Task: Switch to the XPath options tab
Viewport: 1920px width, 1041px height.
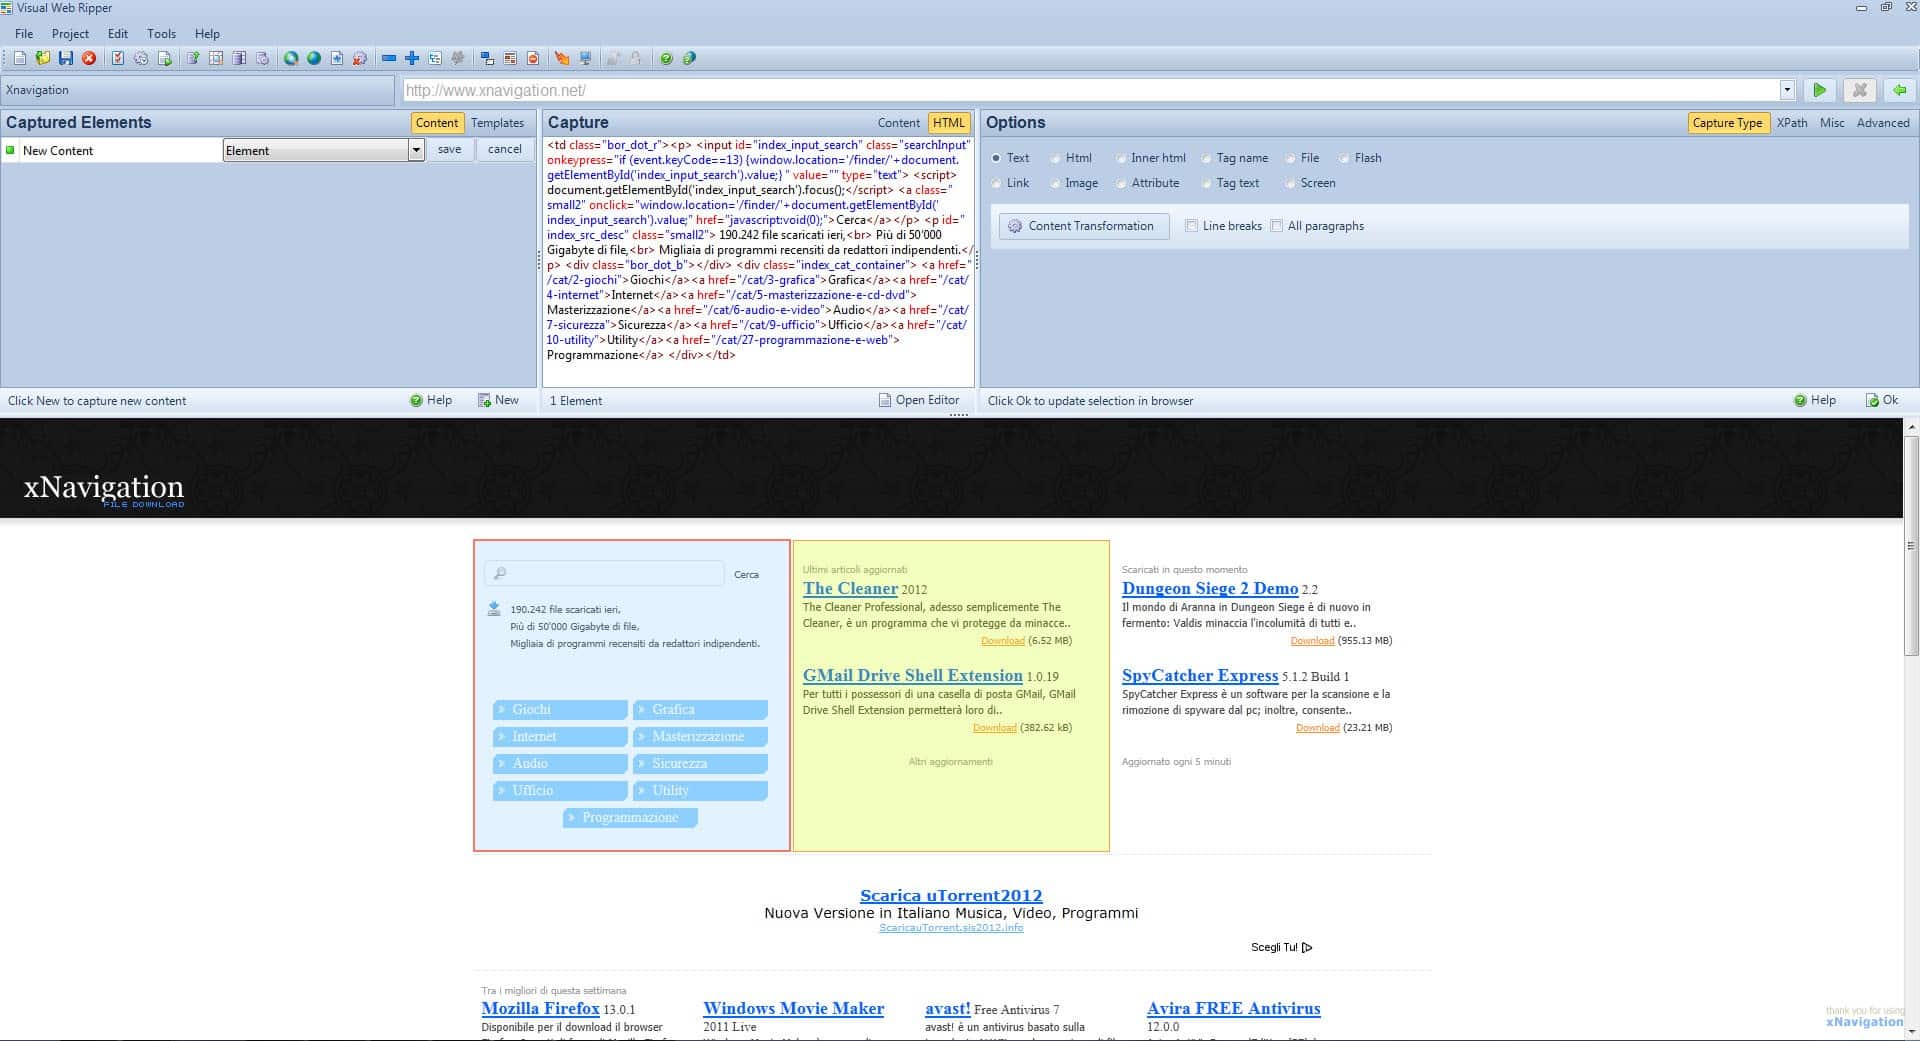Action: (x=1792, y=123)
